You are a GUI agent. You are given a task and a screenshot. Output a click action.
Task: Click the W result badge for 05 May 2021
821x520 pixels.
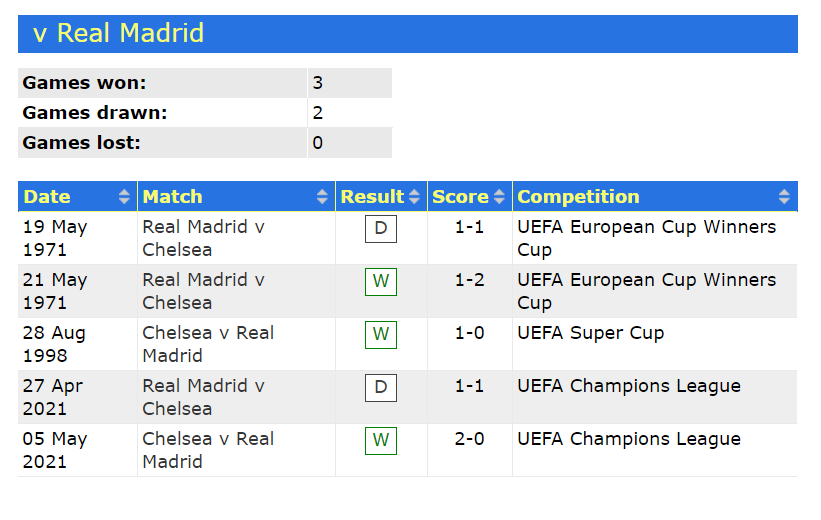click(380, 441)
